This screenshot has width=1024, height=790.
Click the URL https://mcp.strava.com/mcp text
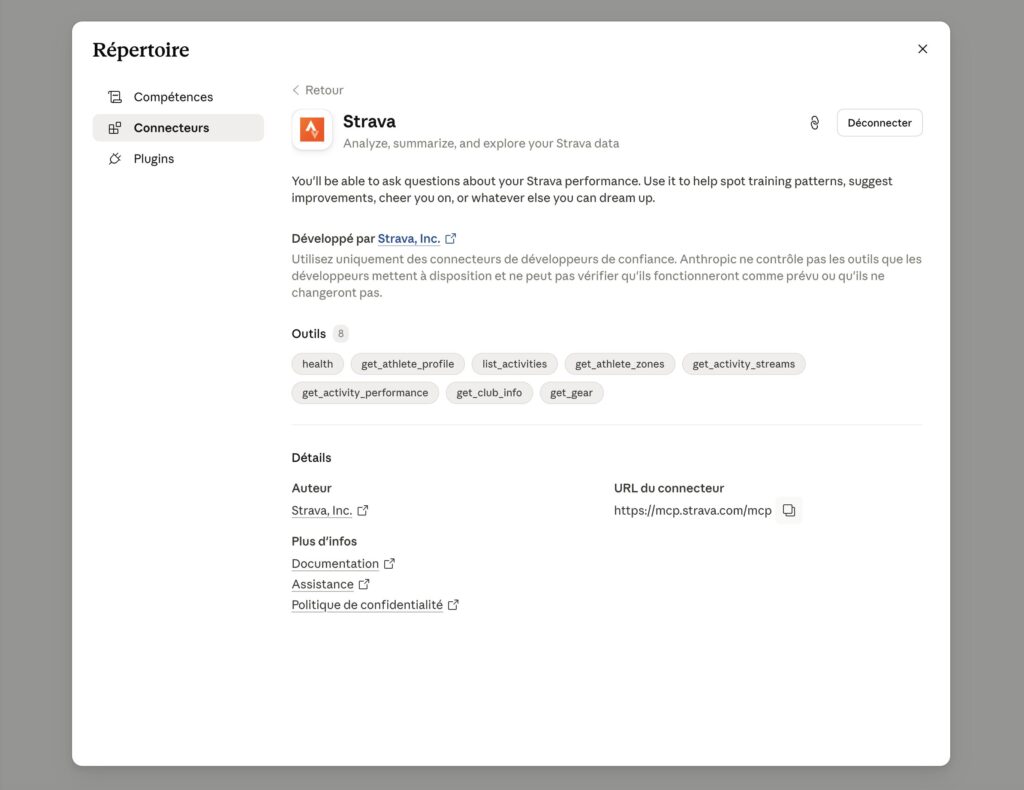tap(692, 511)
